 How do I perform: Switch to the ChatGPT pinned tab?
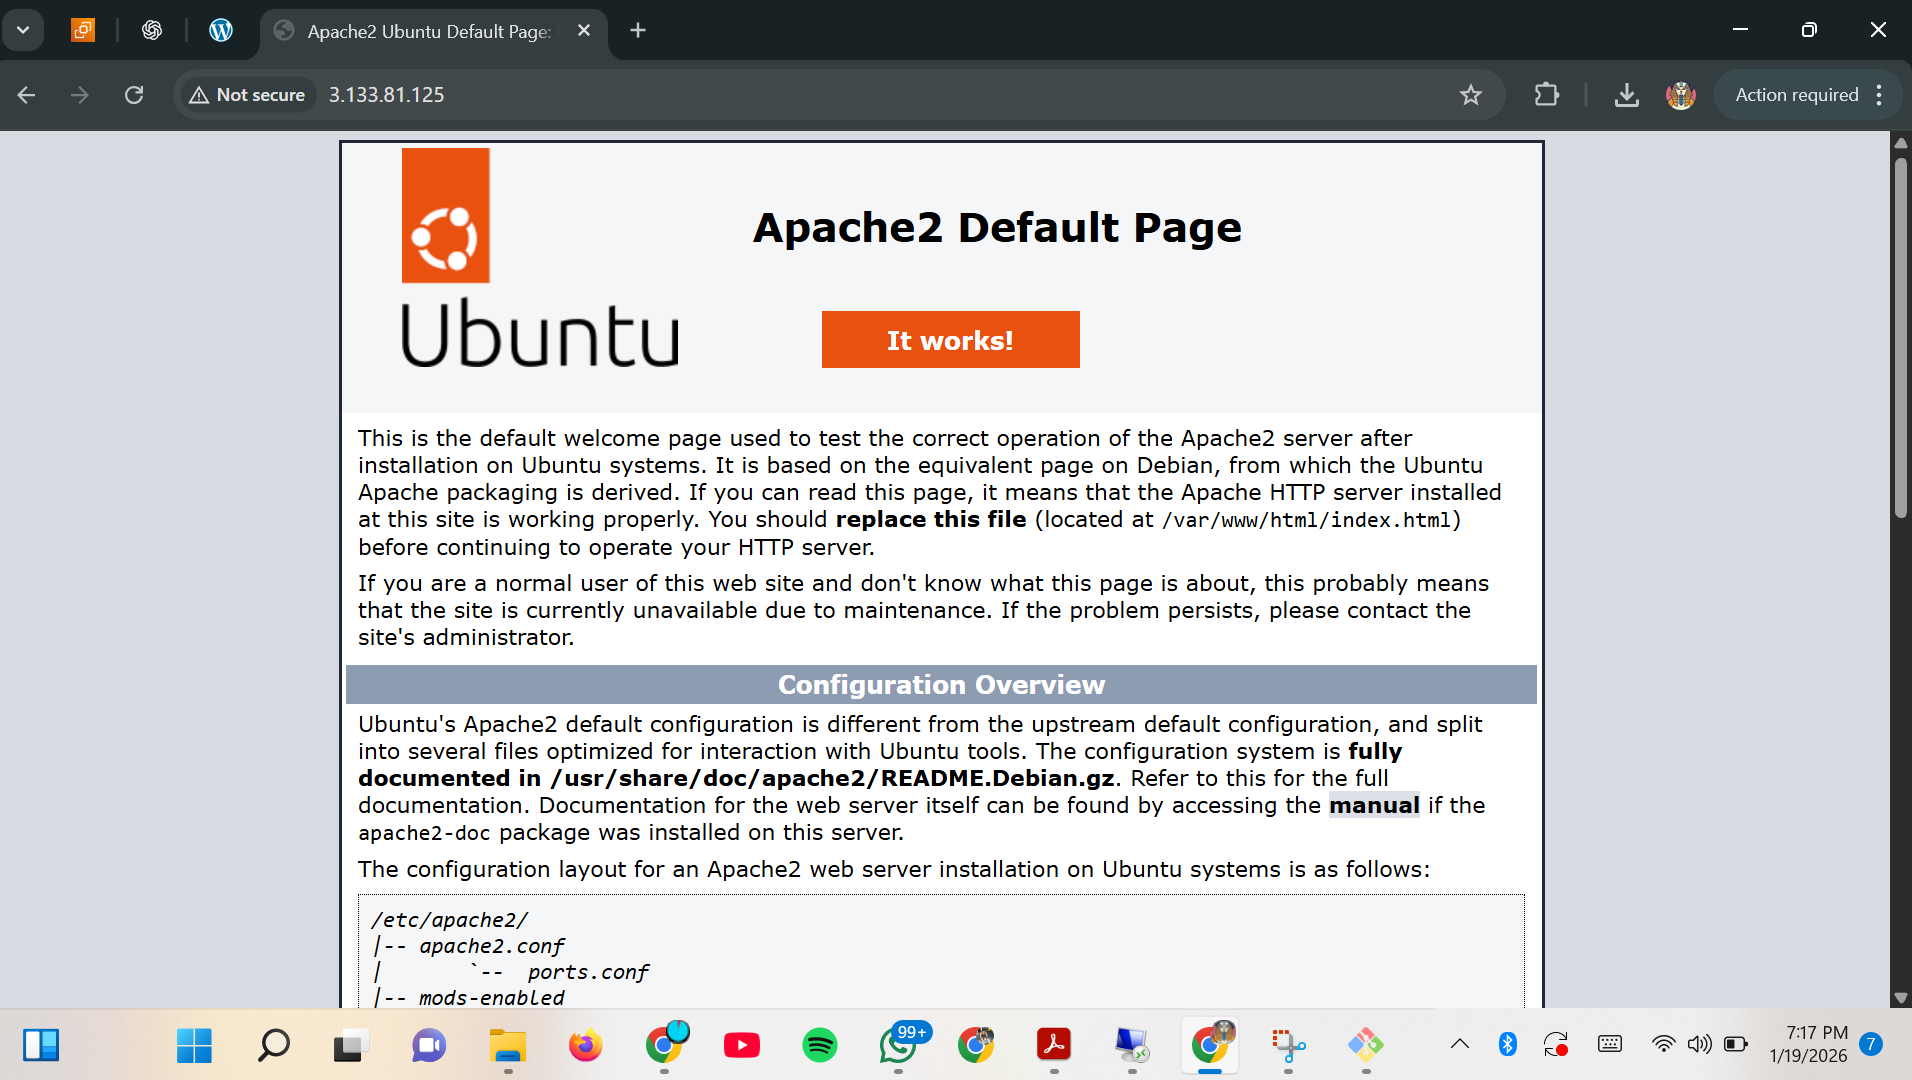click(152, 30)
